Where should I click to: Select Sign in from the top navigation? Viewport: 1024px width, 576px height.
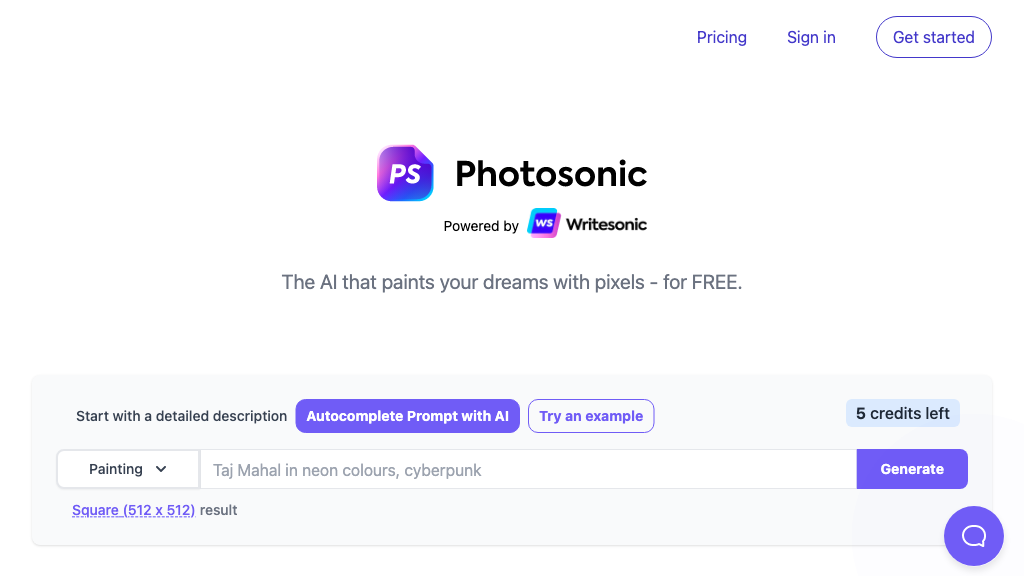click(x=810, y=37)
